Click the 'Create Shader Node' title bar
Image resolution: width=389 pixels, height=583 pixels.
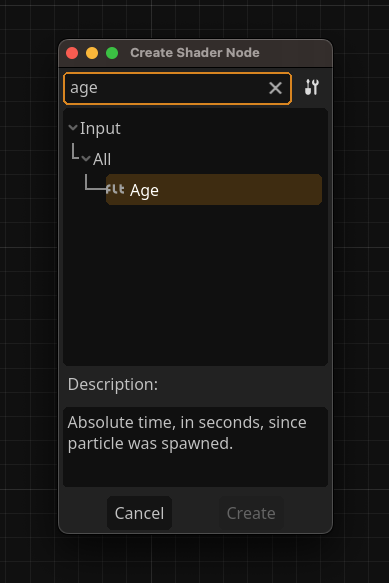coord(195,53)
